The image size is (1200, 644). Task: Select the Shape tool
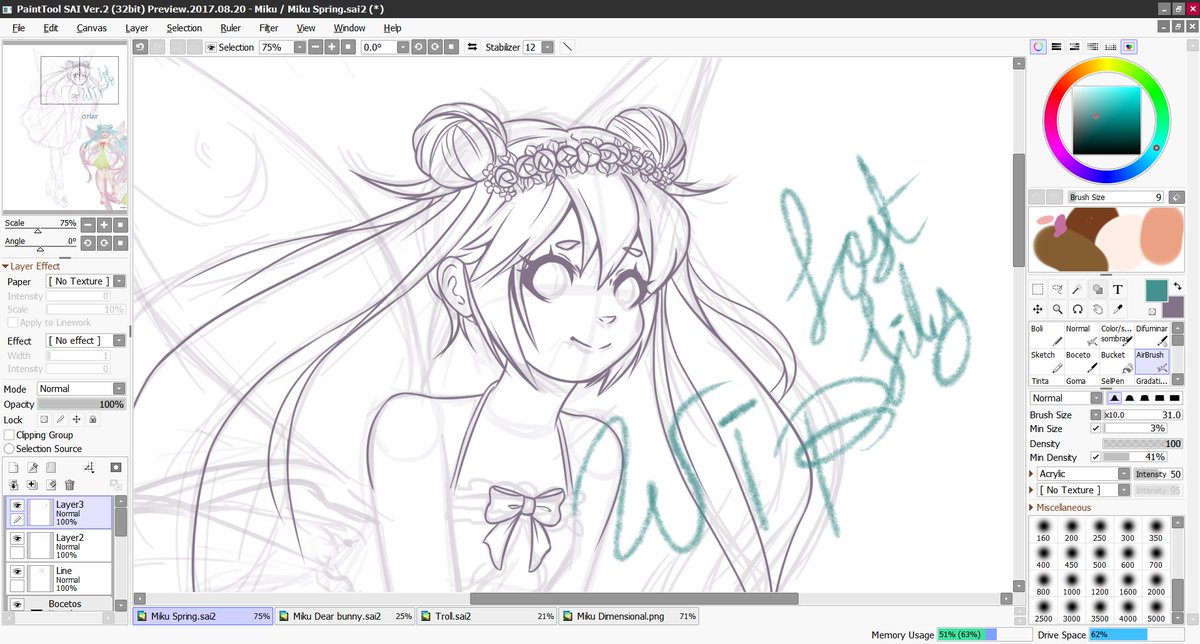coord(1098,289)
